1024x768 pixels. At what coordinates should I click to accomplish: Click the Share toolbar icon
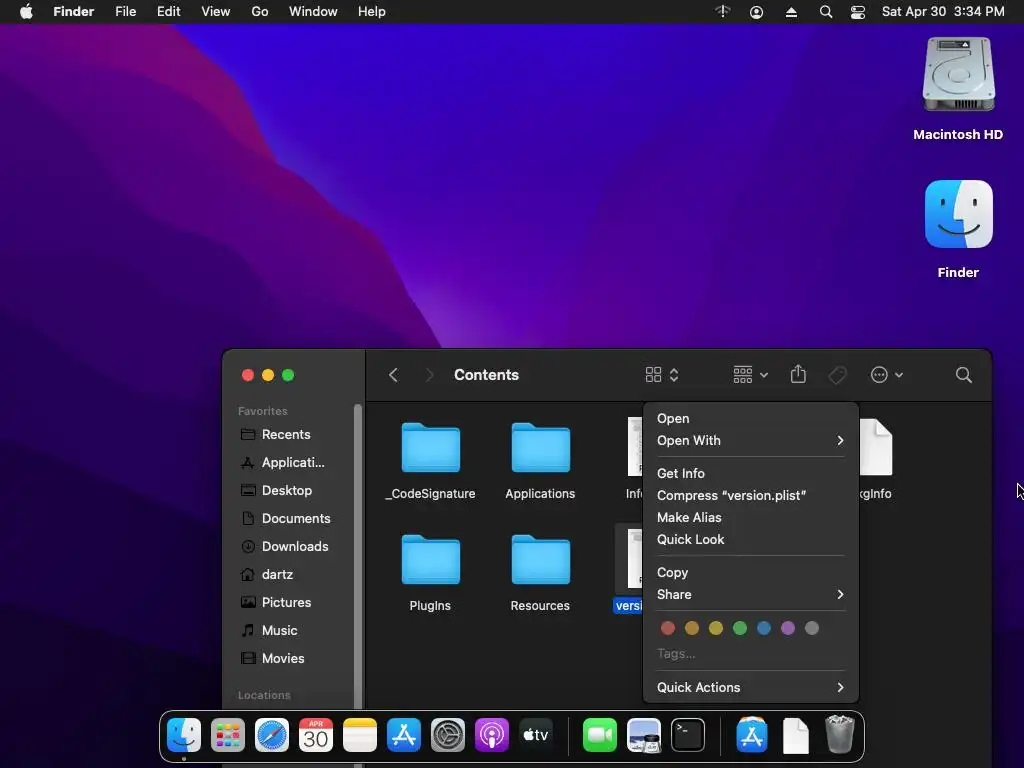(x=798, y=375)
